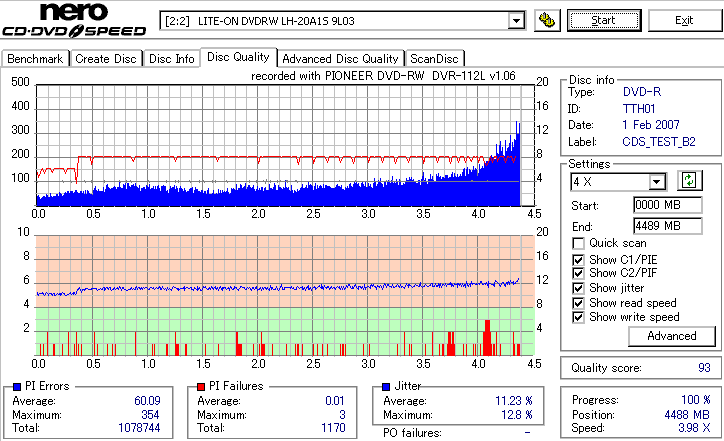Switch to Advanced Disc Quality tab

click(x=340, y=59)
